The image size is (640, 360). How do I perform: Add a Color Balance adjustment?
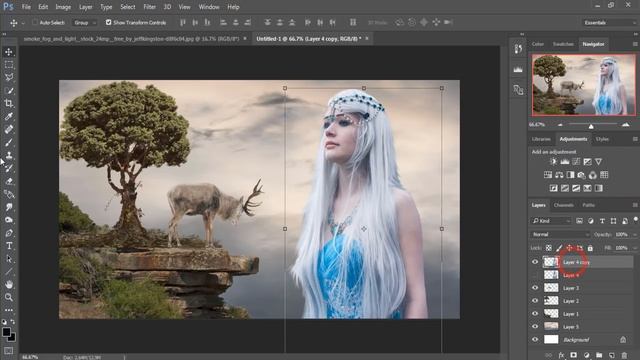pos(559,175)
